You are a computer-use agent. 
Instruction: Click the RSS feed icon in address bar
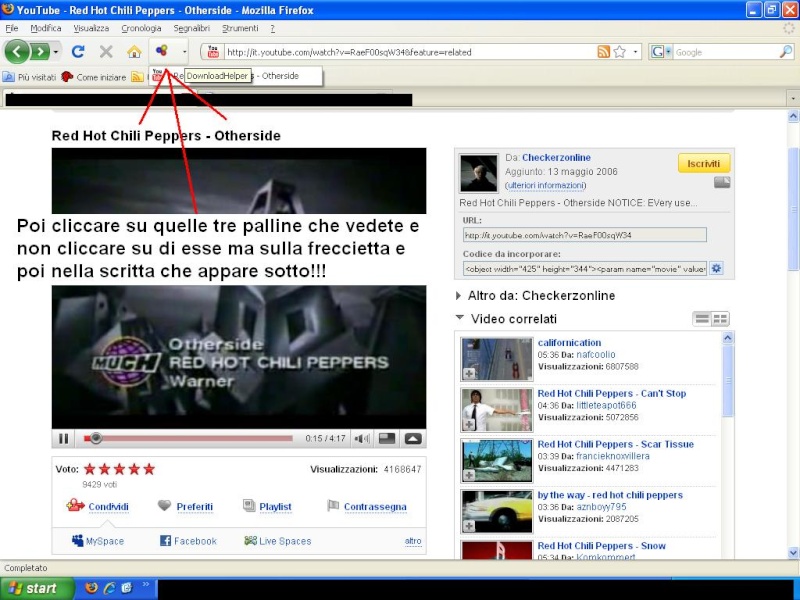(x=604, y=52)
